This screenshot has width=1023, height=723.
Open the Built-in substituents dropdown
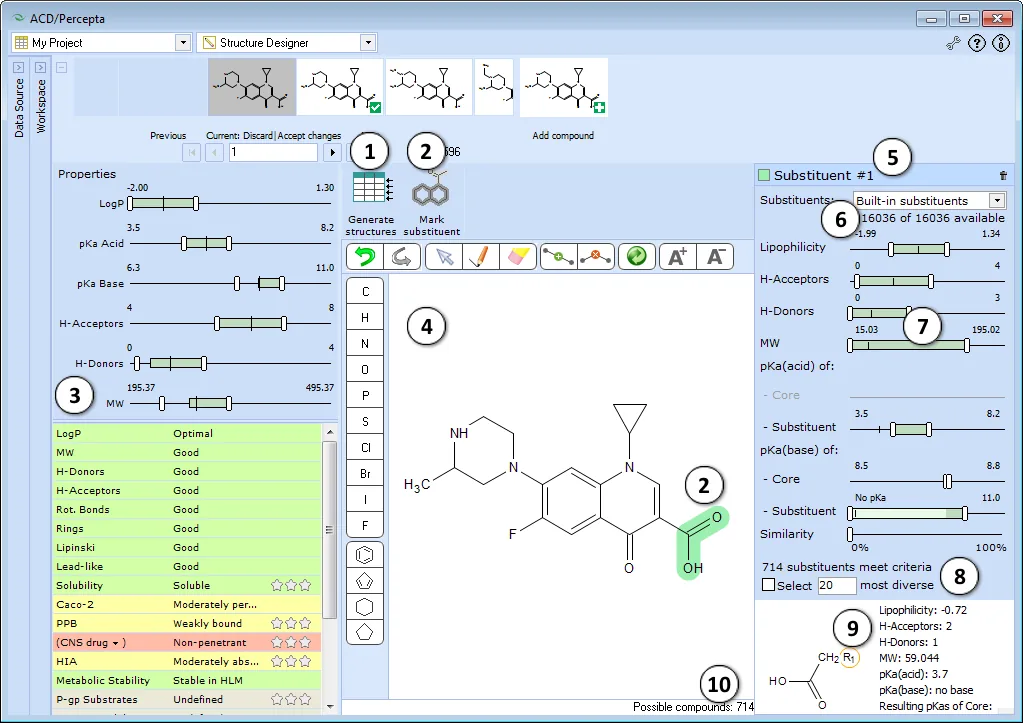click(x=997, y=200)
